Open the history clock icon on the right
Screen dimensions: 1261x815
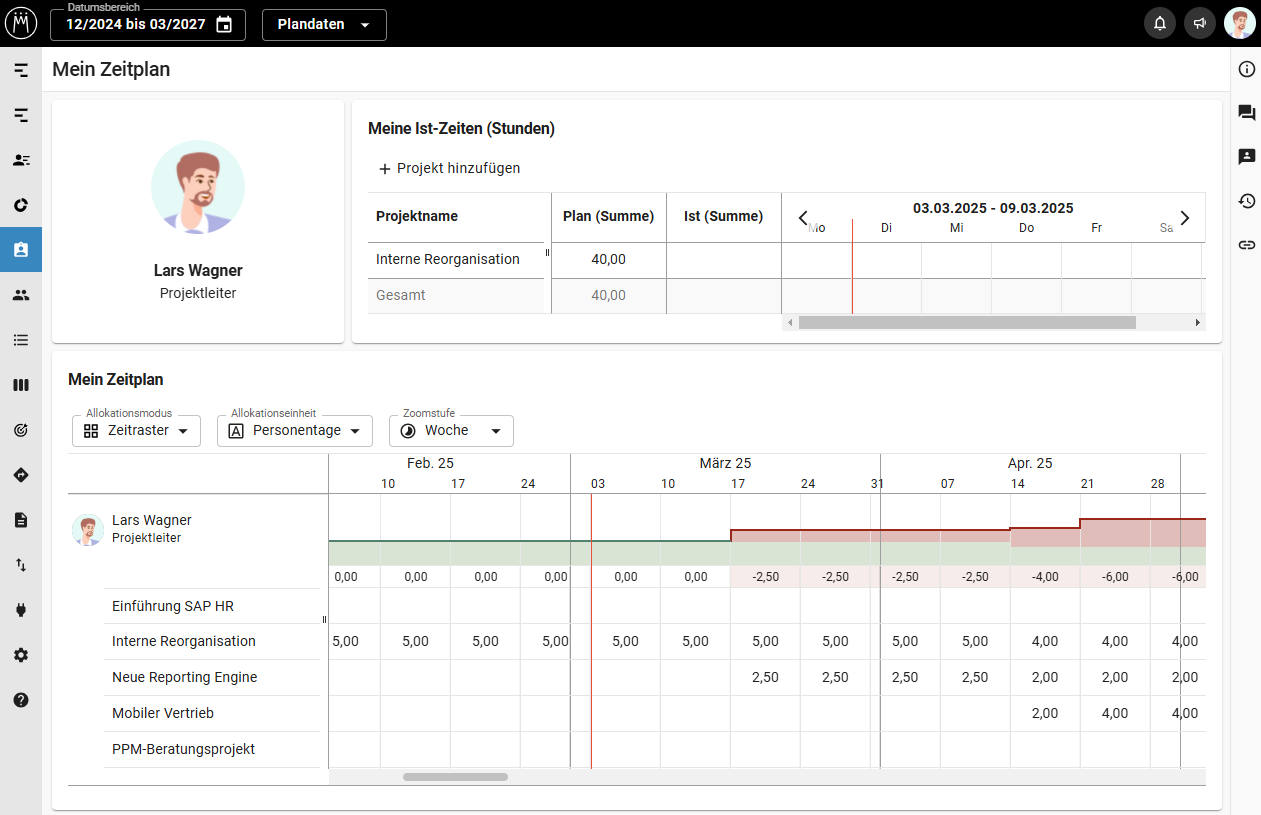pyautogui.click(x=1247, y=201)
